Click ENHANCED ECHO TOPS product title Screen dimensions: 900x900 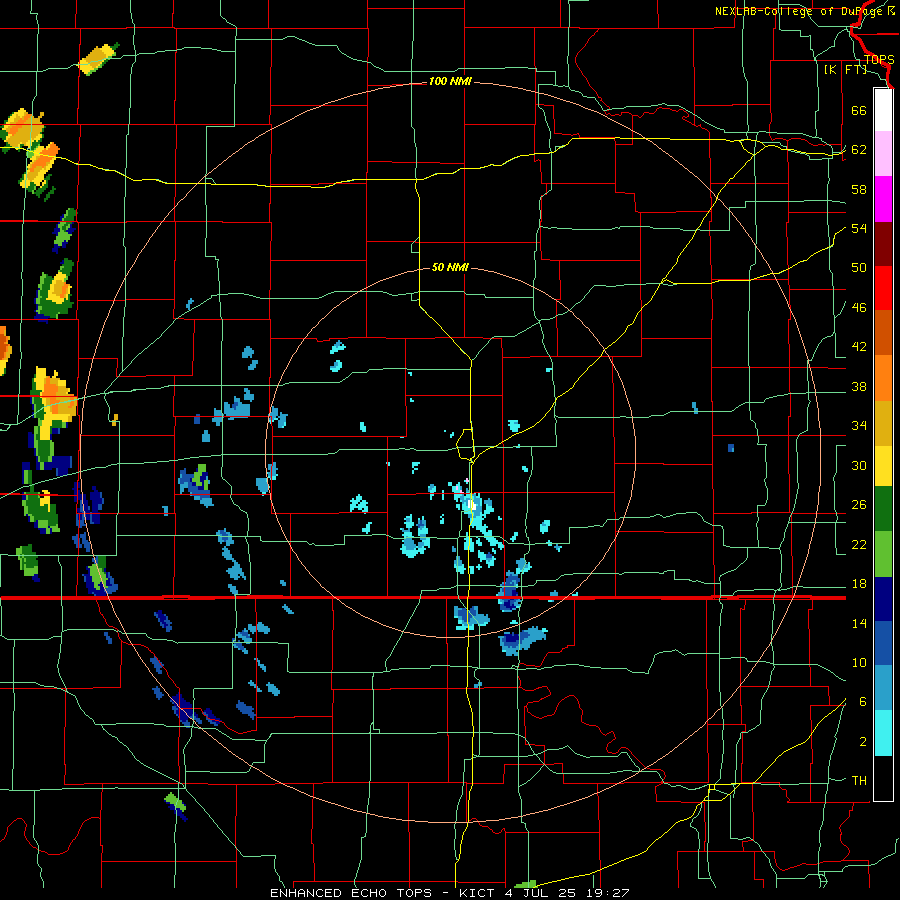351,893
